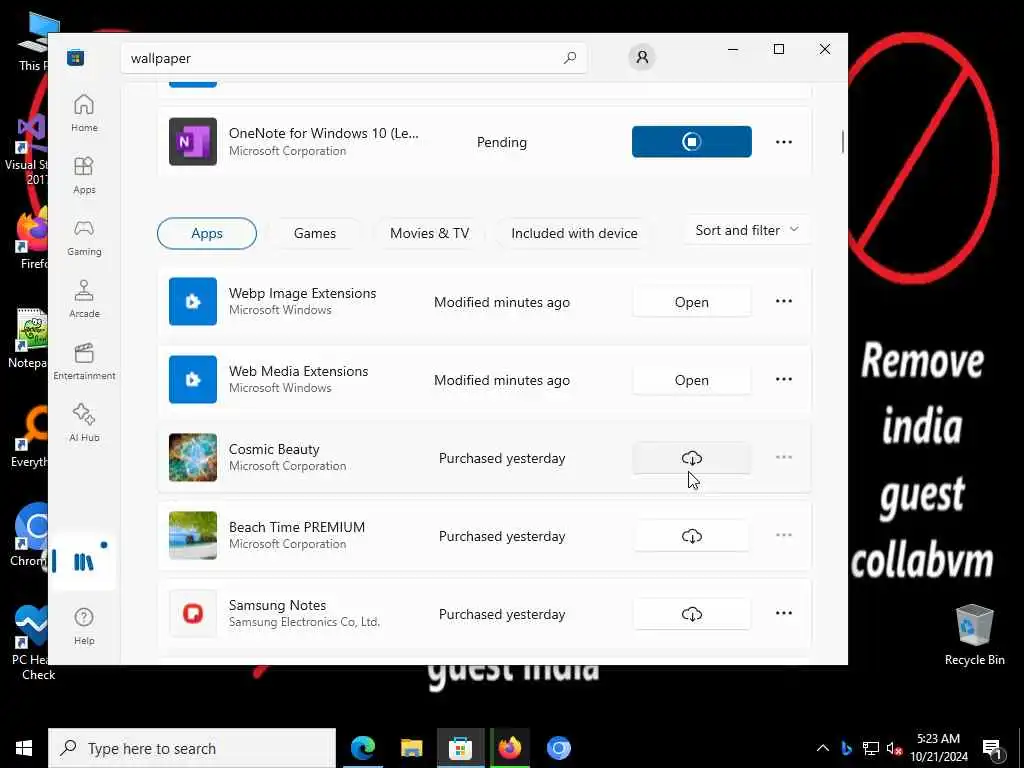
Task: Open more options for Cosmic Beauty
Action: pyautogui.click(x=784, y=457)
